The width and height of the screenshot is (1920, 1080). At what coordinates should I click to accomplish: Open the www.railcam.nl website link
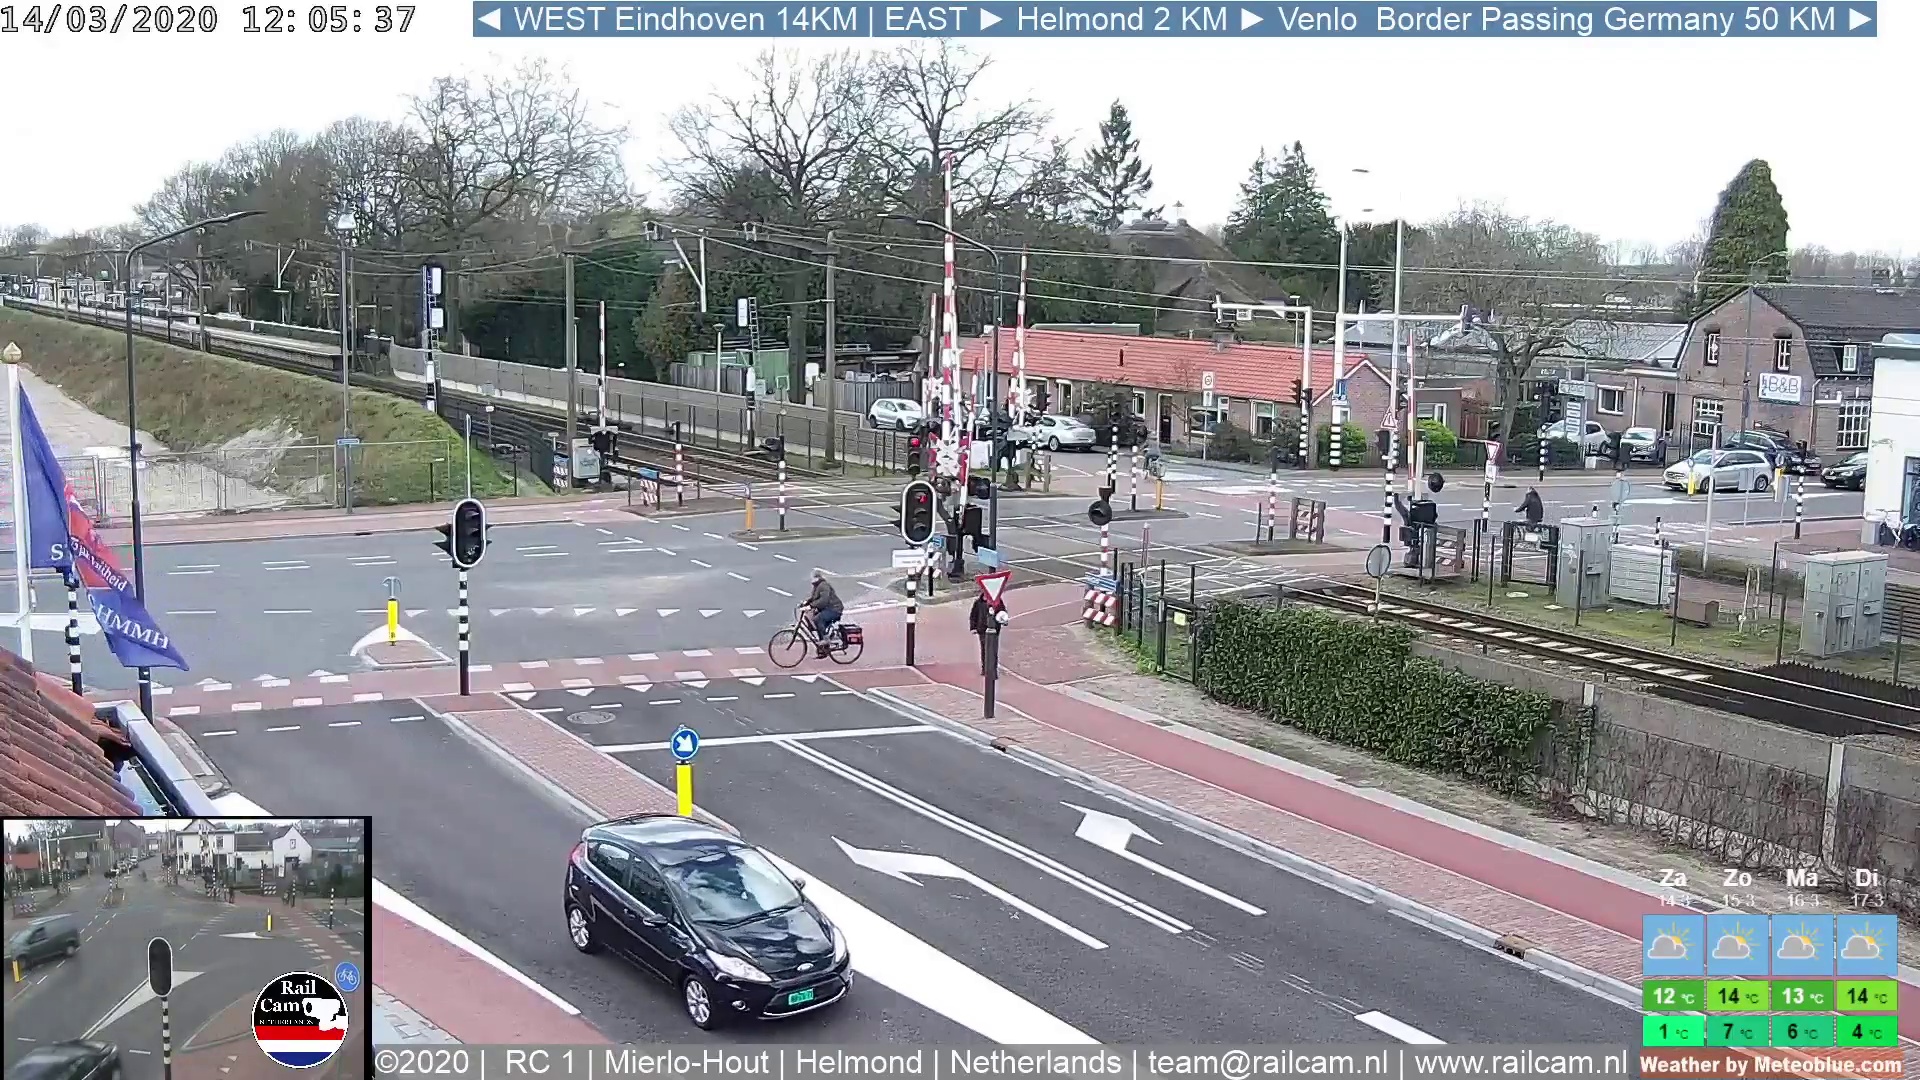[x=1520, y=1062]
